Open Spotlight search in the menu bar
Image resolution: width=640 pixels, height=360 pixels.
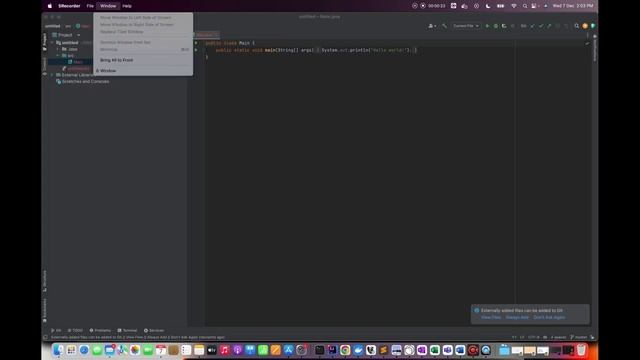coord(525,6)
